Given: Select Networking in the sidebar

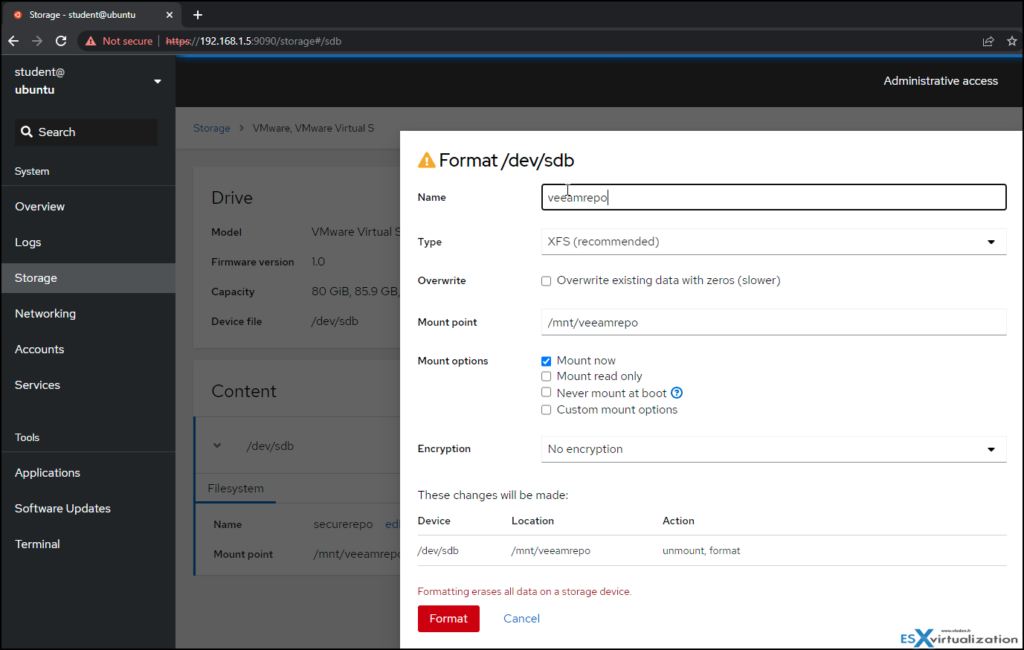Looking at the screenshot, I should 45,313.
